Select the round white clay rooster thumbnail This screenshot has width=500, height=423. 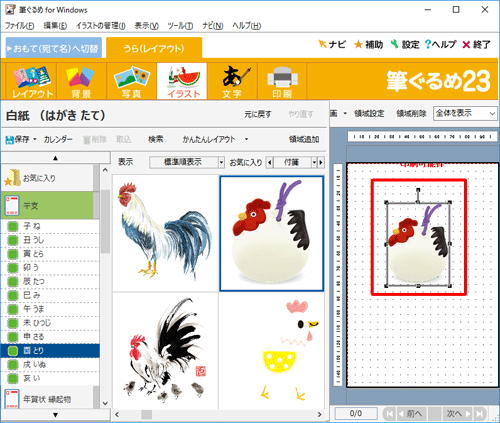pos(272,233)
